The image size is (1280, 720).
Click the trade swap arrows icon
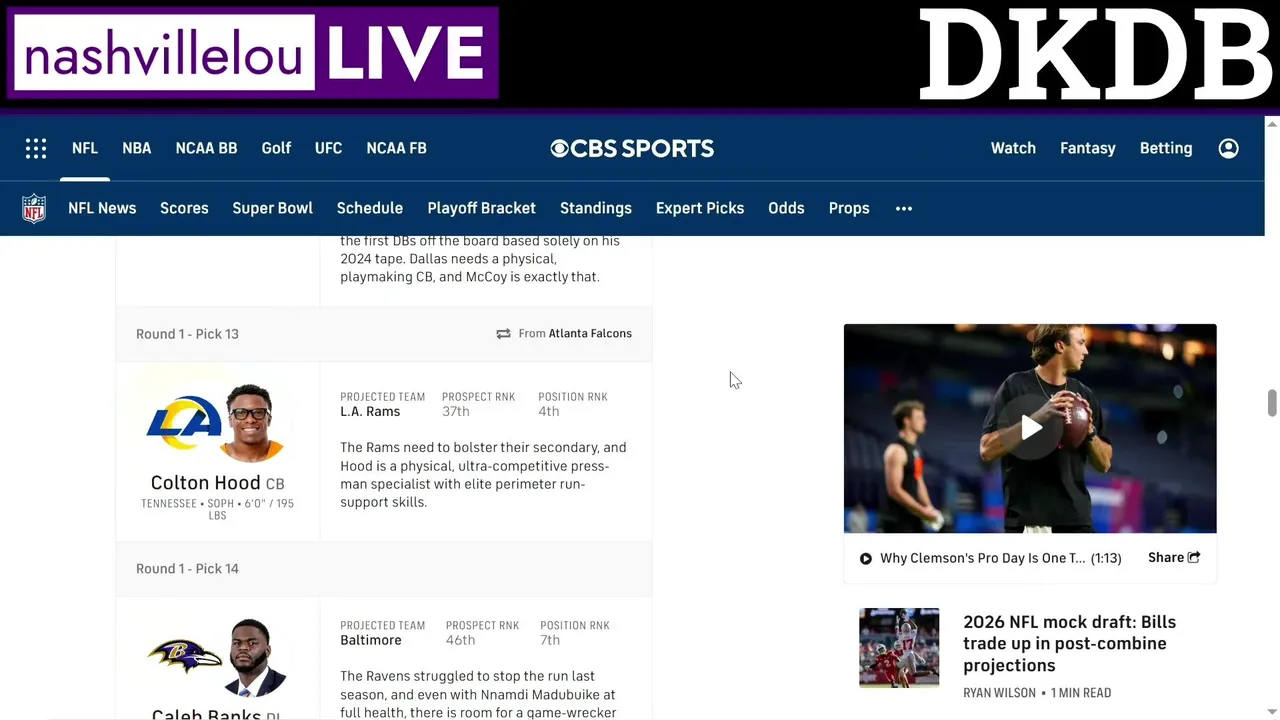point(504,334)
